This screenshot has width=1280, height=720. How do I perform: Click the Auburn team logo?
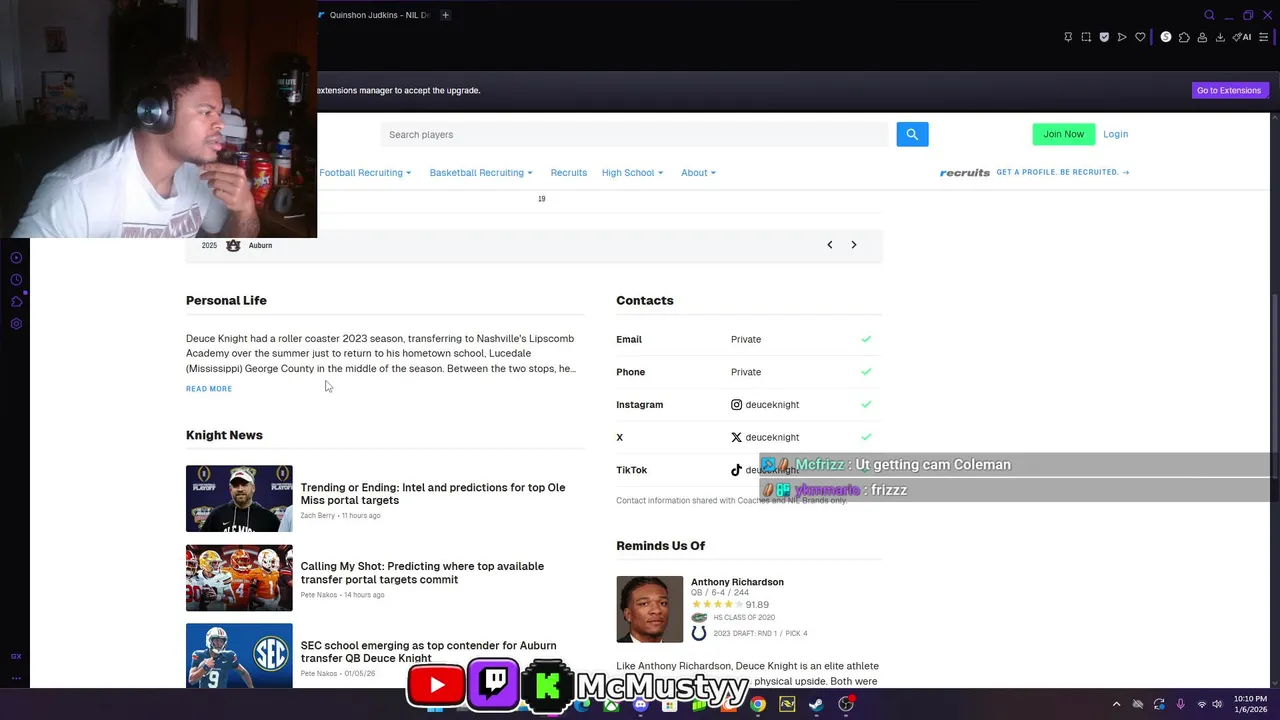coord(233,245)
